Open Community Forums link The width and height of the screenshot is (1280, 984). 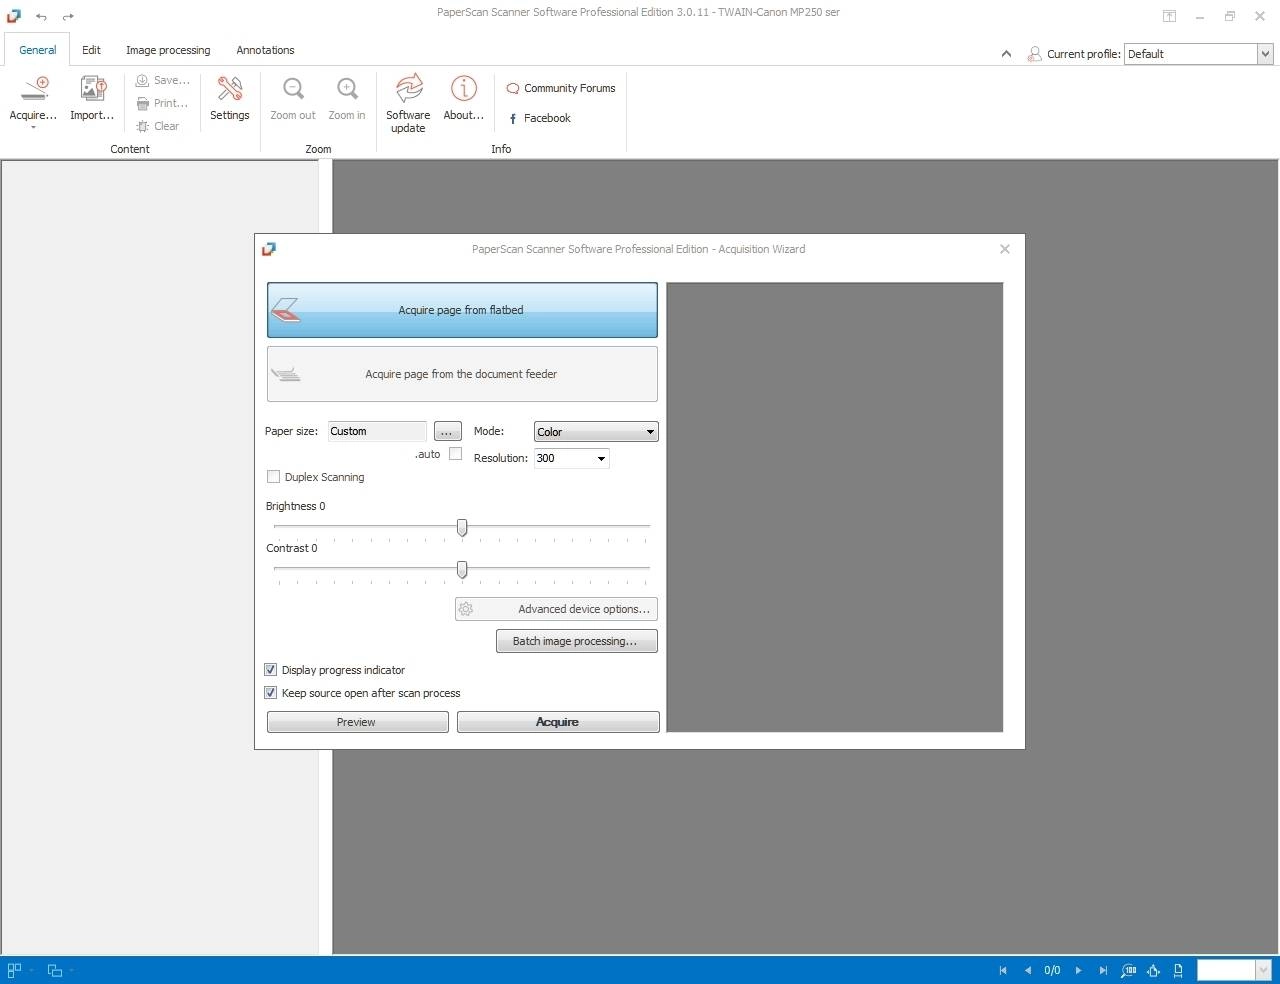561,88
